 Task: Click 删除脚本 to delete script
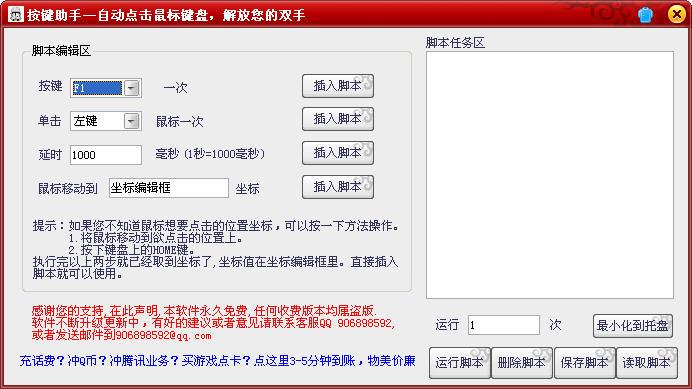(x=522, y=363)
